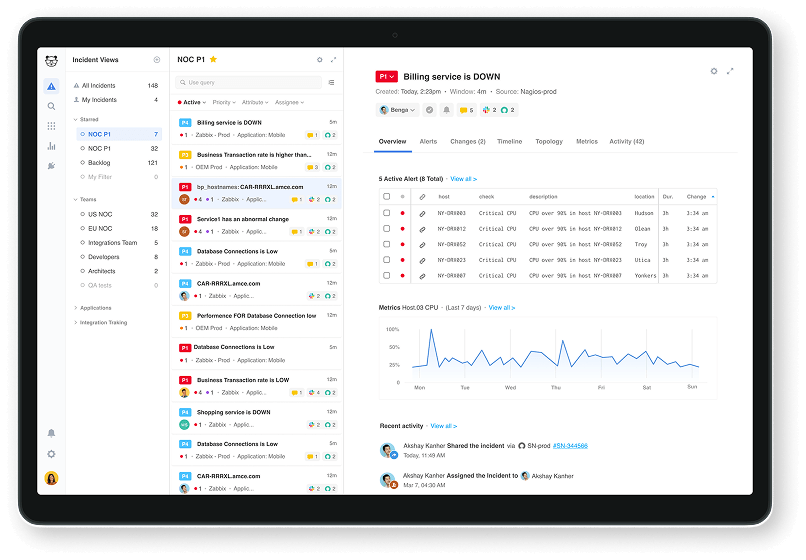Click the snooze bell icon near Benga
Screen dimensions: 806x560
[x=447, y=110]
